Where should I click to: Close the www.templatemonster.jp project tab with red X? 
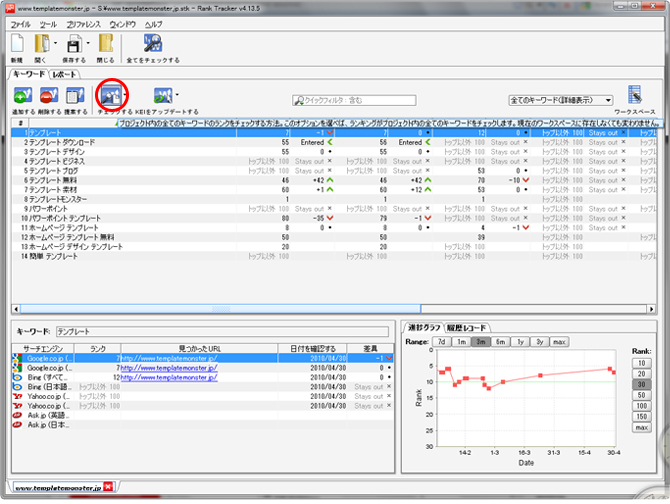109,486
